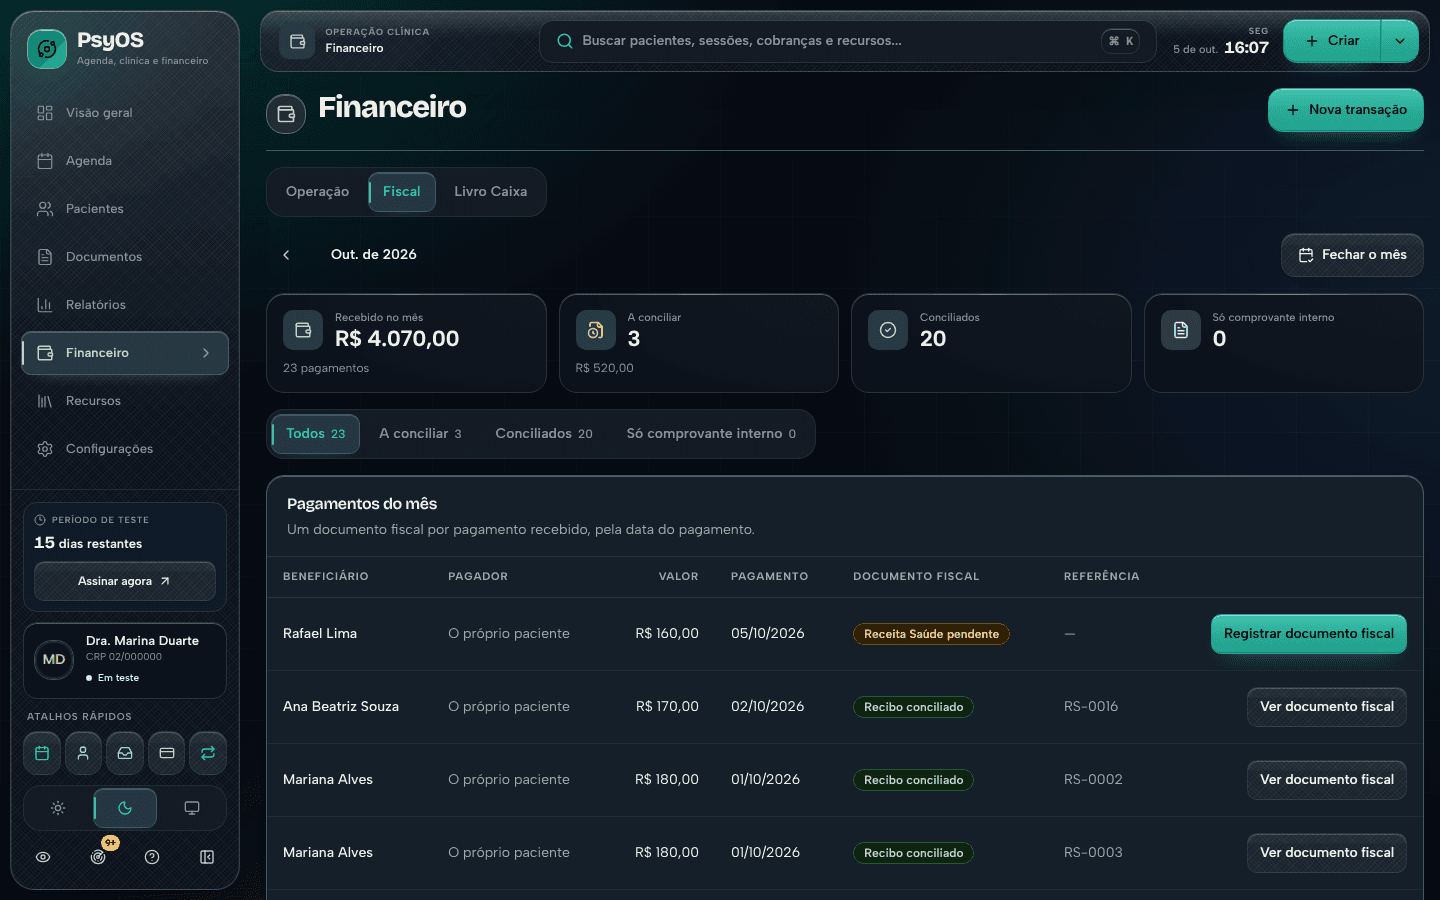
Task: Switch to light theme sun toggle
Action: click(58, 808)
